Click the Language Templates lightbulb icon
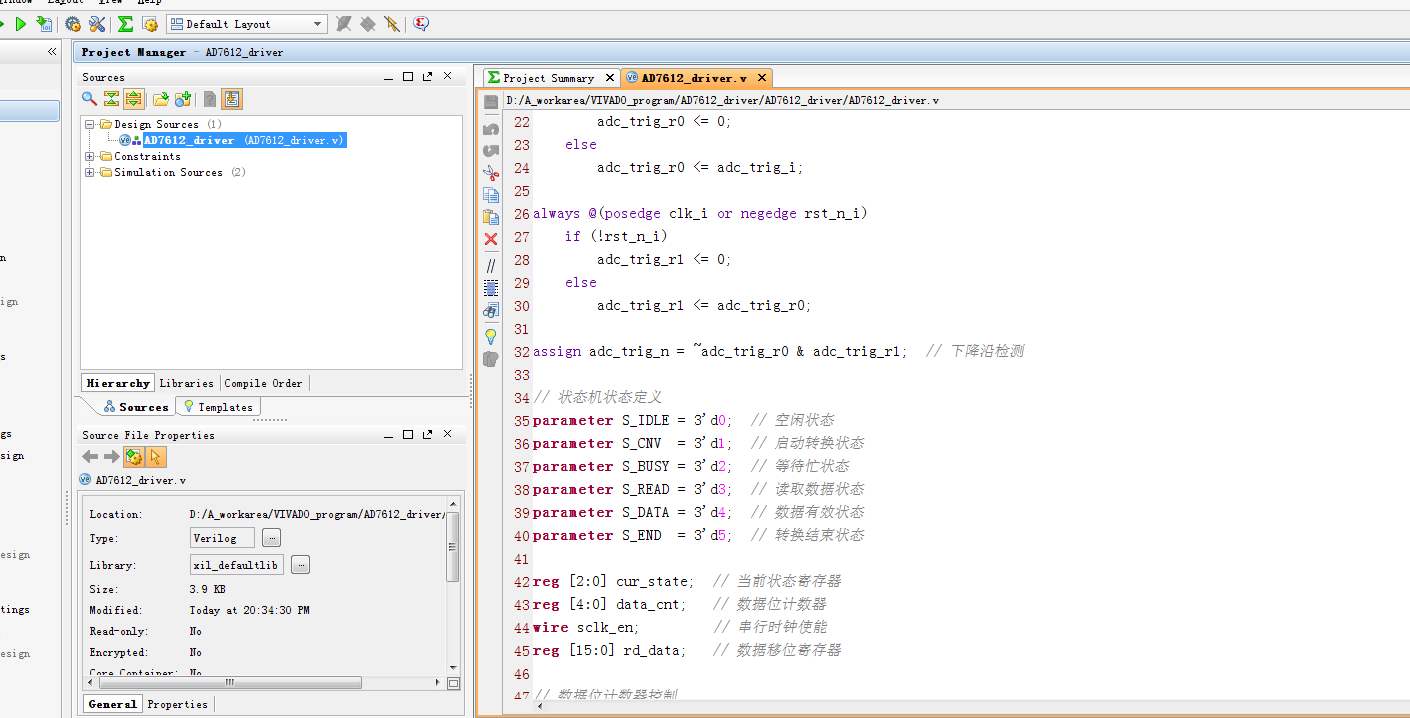 (x=491, y=336)
